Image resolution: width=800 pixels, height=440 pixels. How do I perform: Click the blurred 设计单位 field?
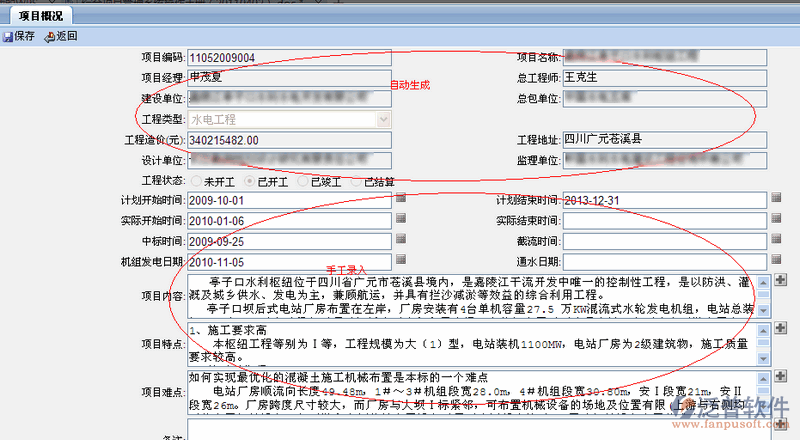point(289,160)
